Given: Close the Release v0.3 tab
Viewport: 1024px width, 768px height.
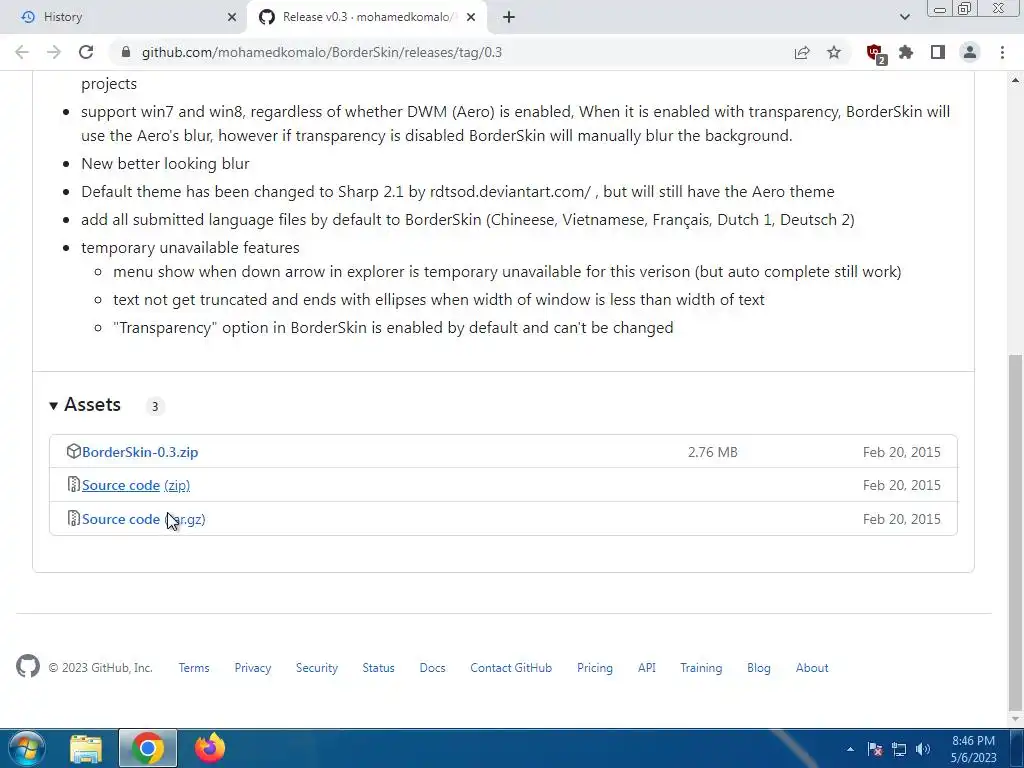Looking at the screenshot, I should [x=471, y=17].
